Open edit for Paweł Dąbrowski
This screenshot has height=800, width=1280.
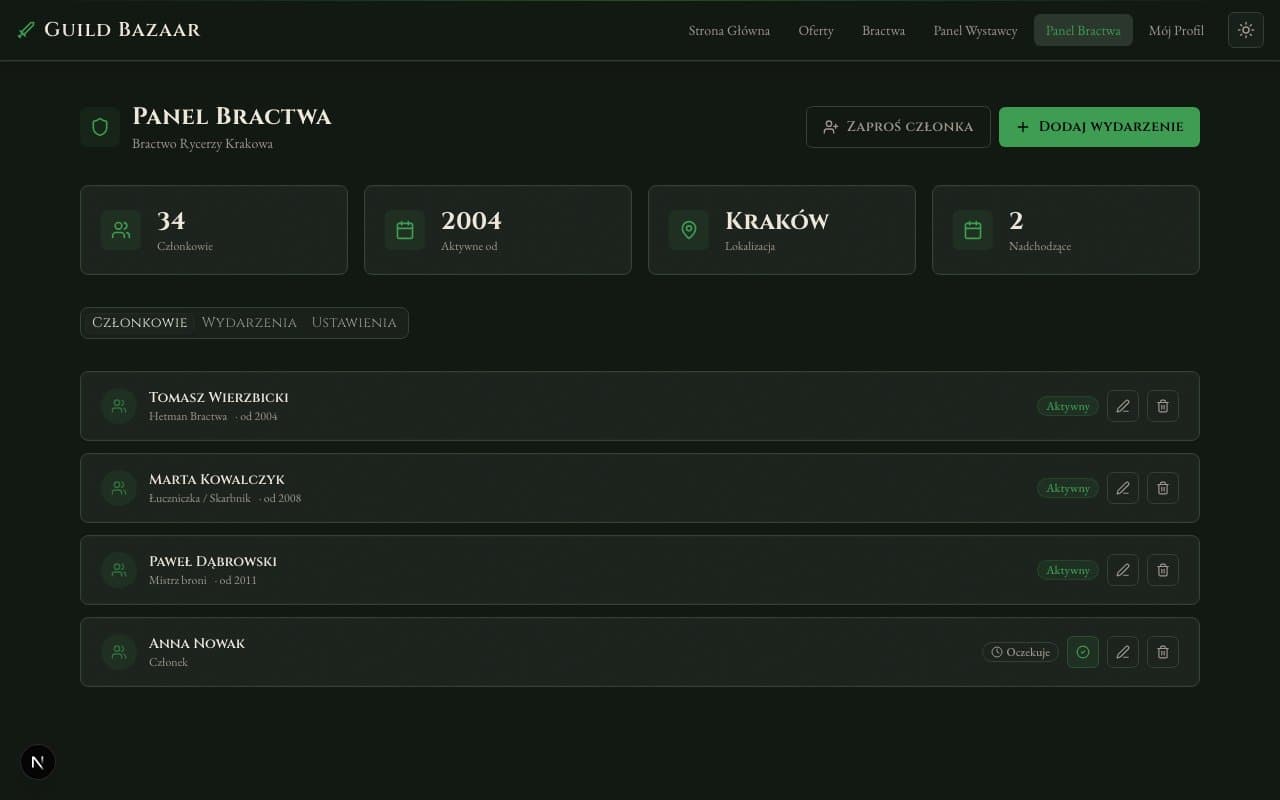(x=1123, y=570)
